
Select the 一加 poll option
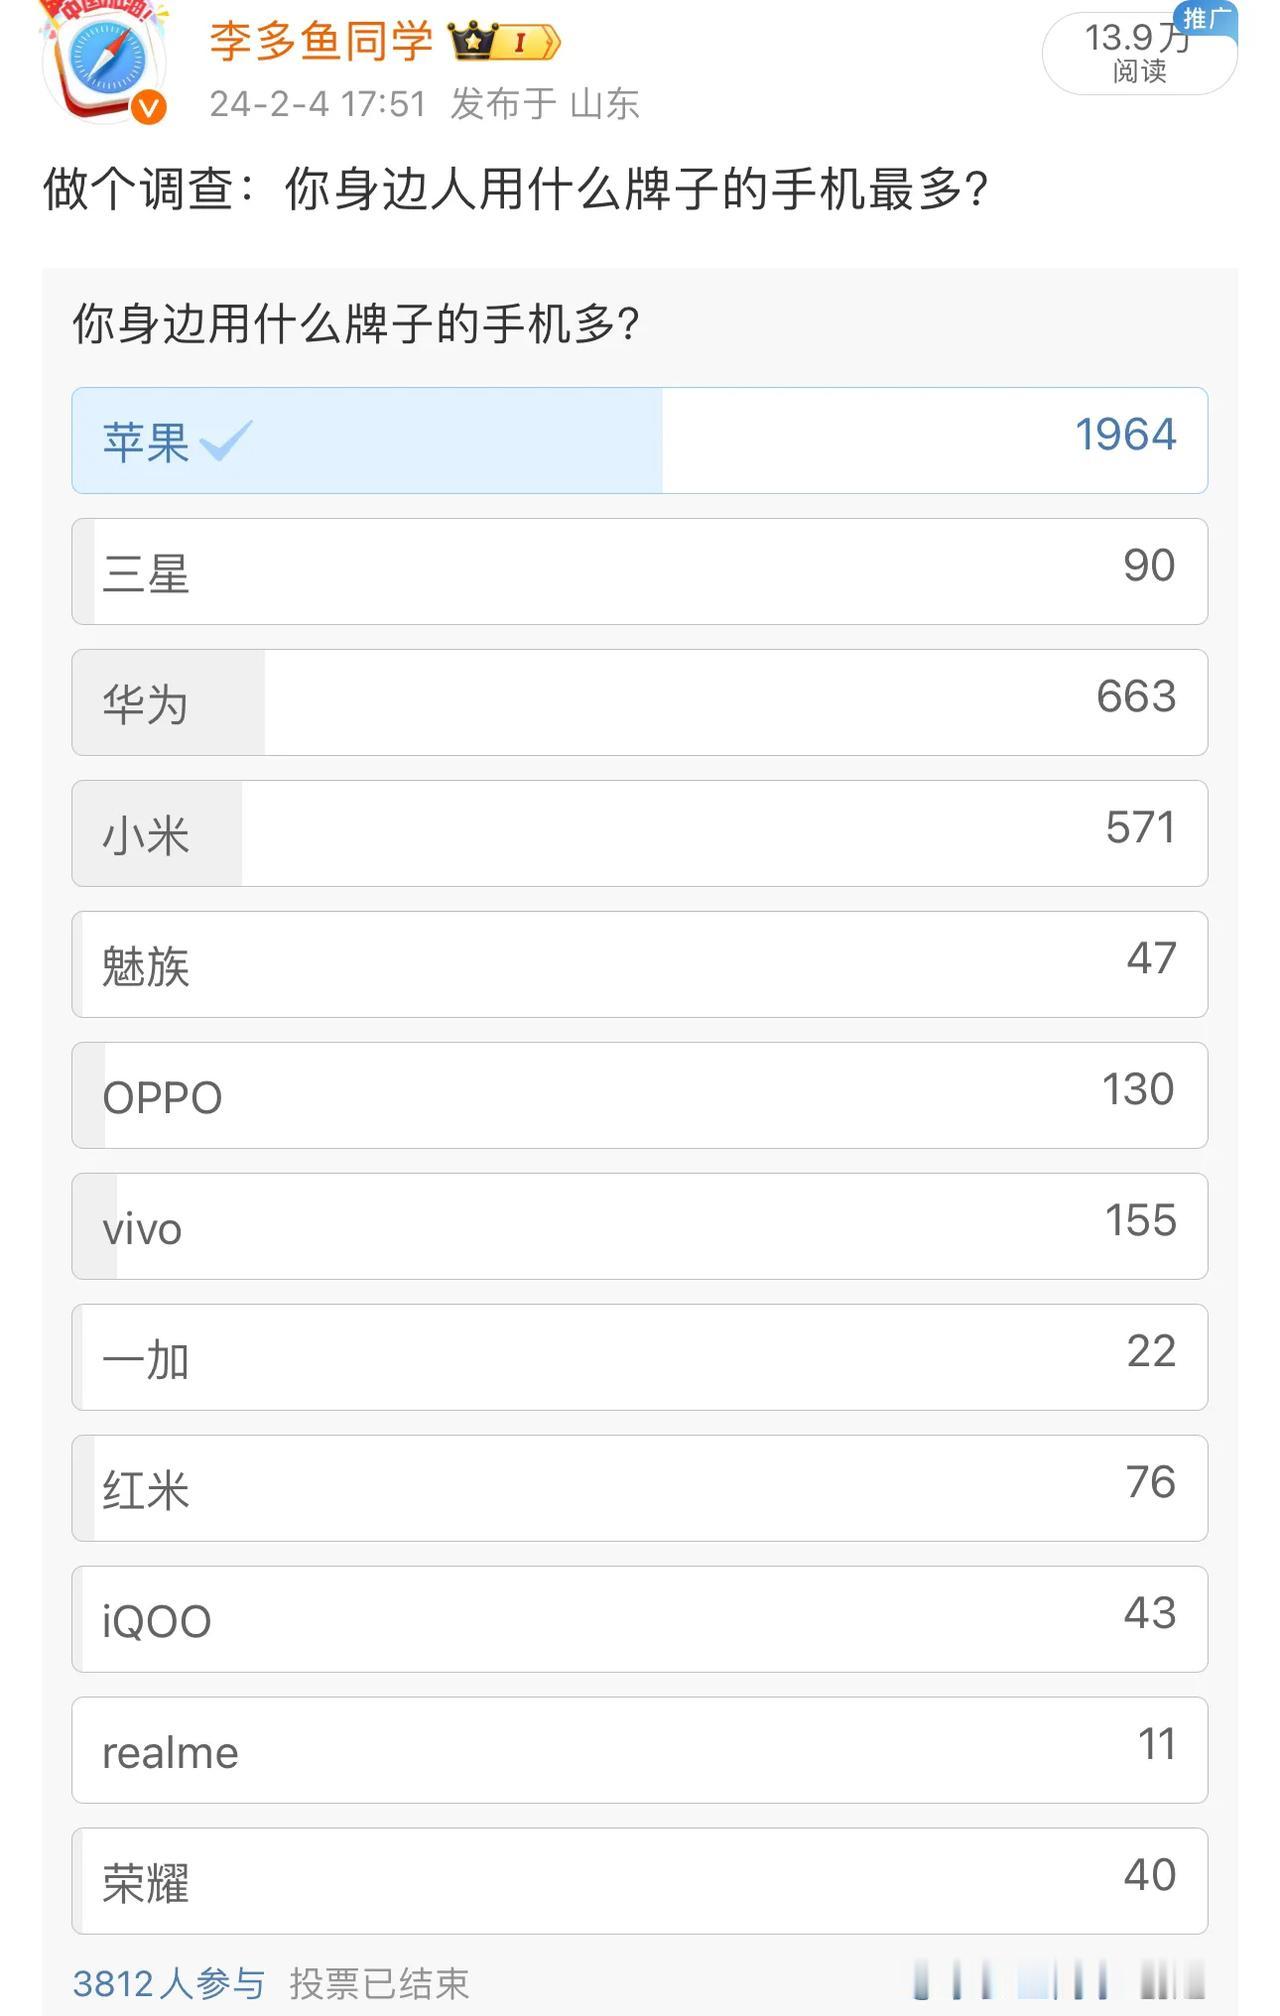point(640,1357)
